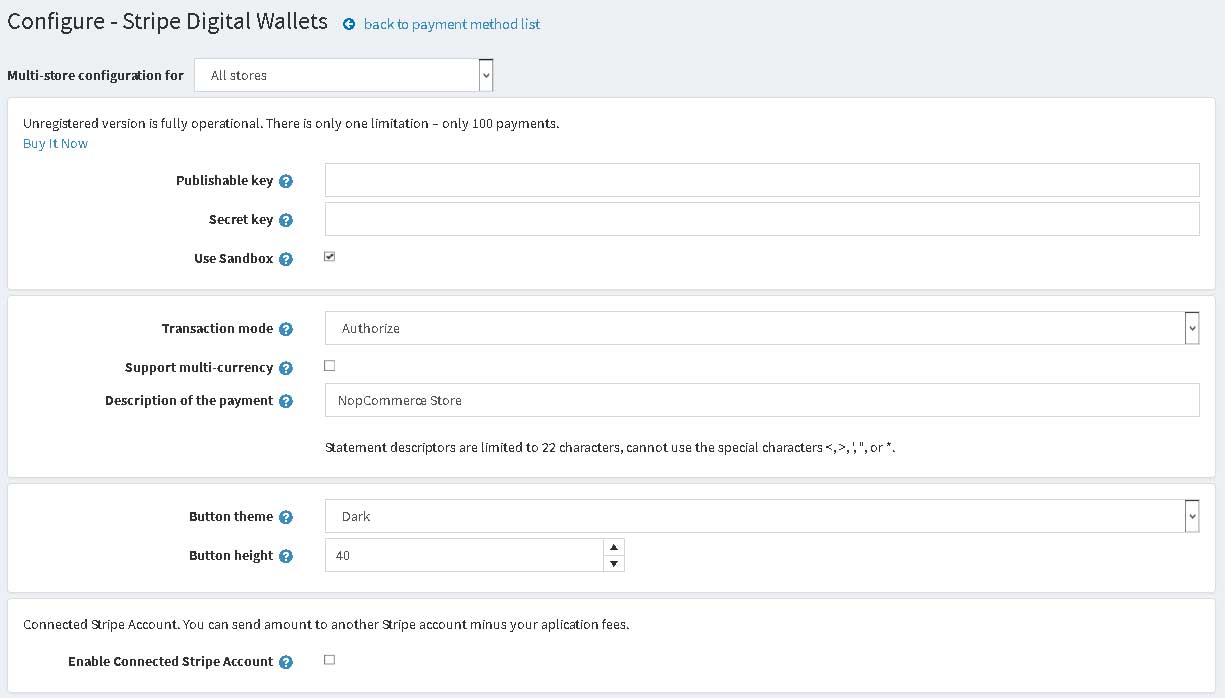Follow back to payment method list link
Image resolution: width=1225 pixels, height=698 pixels.
(x=452, y=24)
